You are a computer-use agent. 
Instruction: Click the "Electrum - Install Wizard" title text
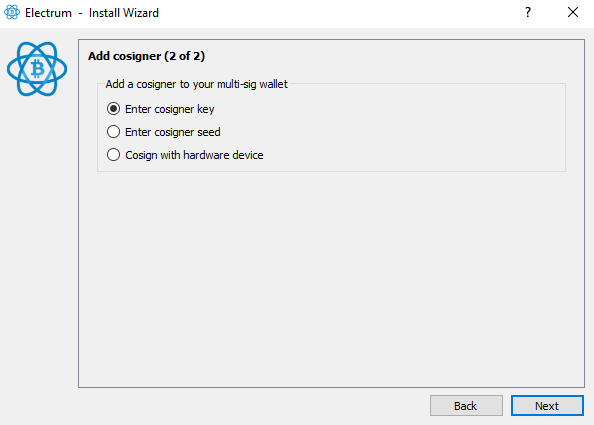[92, 13]
